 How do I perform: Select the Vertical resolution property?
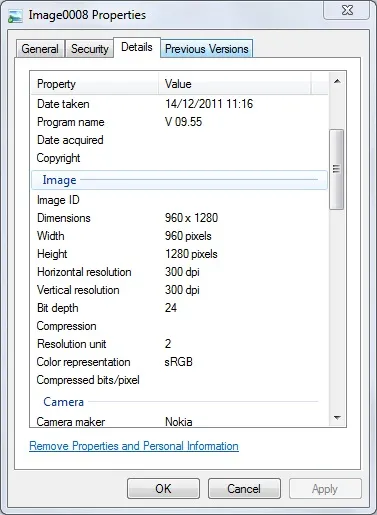[x=78, y=290]
